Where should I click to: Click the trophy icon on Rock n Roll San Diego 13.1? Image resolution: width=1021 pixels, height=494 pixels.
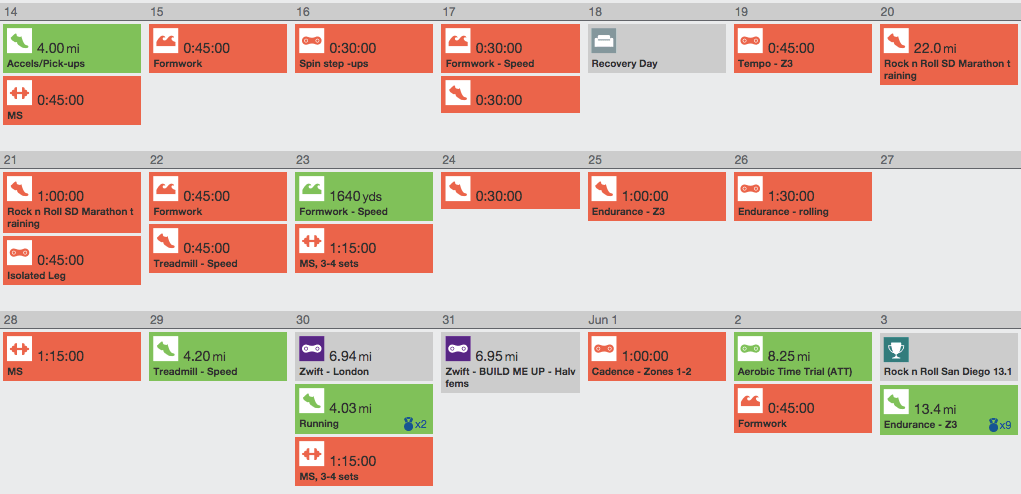(x=895, y=350)
